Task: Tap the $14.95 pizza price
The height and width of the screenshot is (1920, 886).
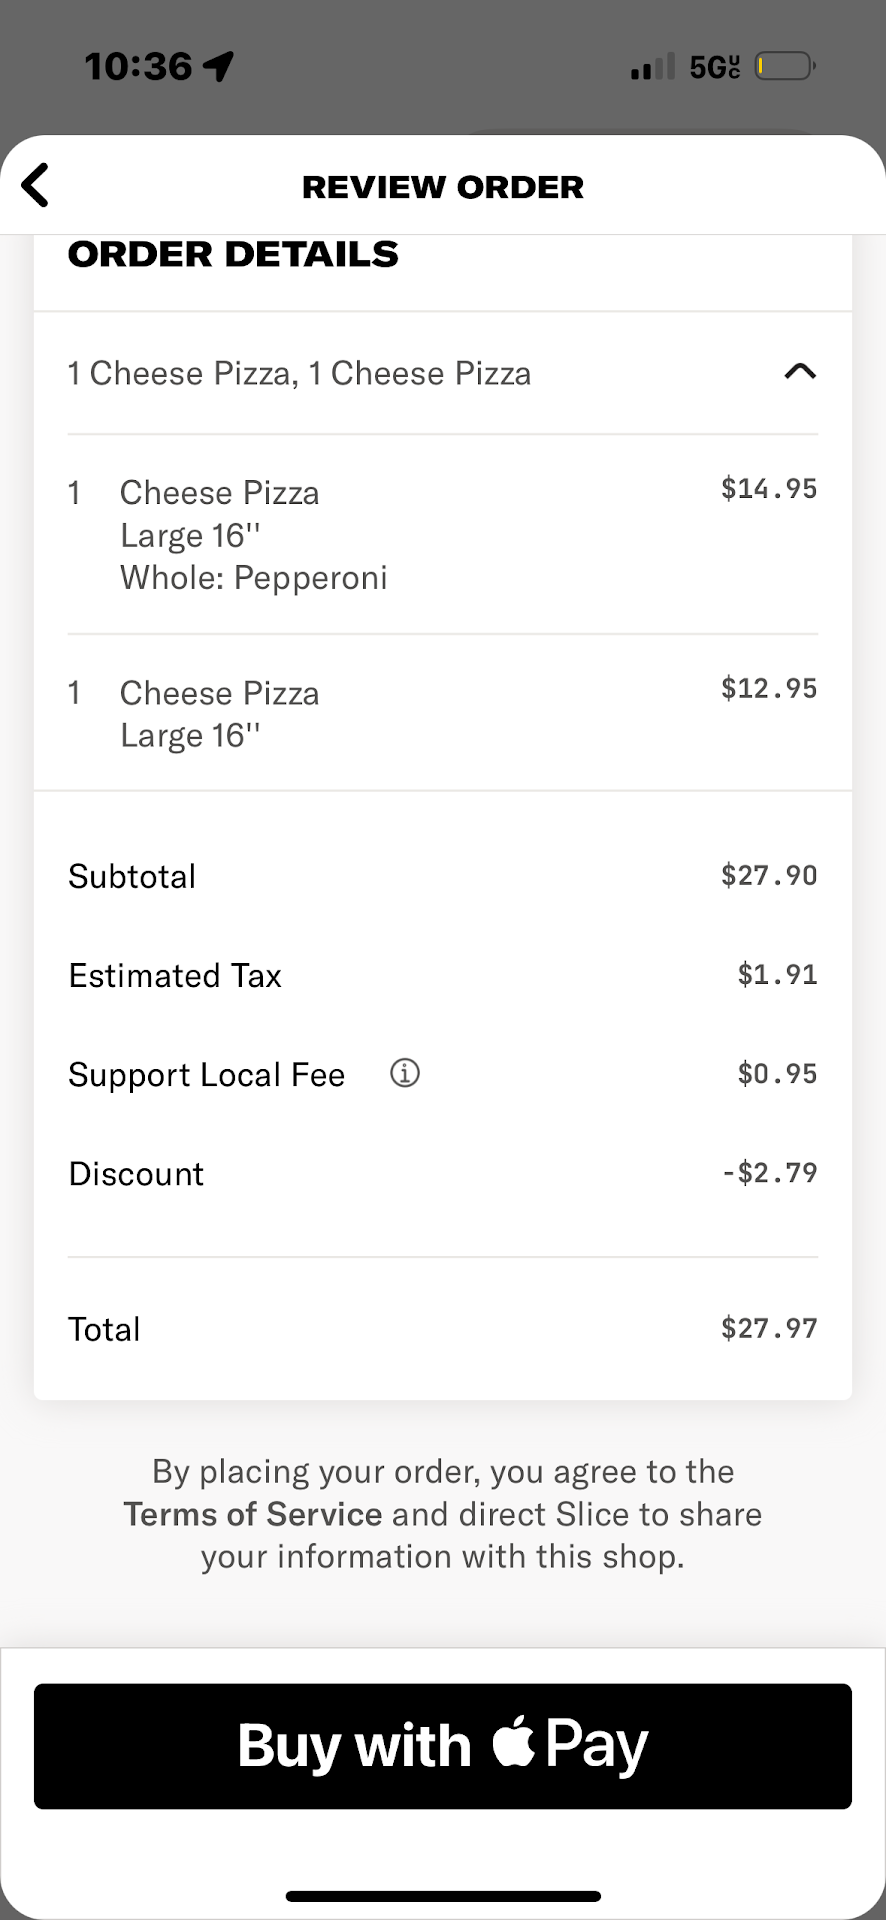Action: [x=769, y=489]
